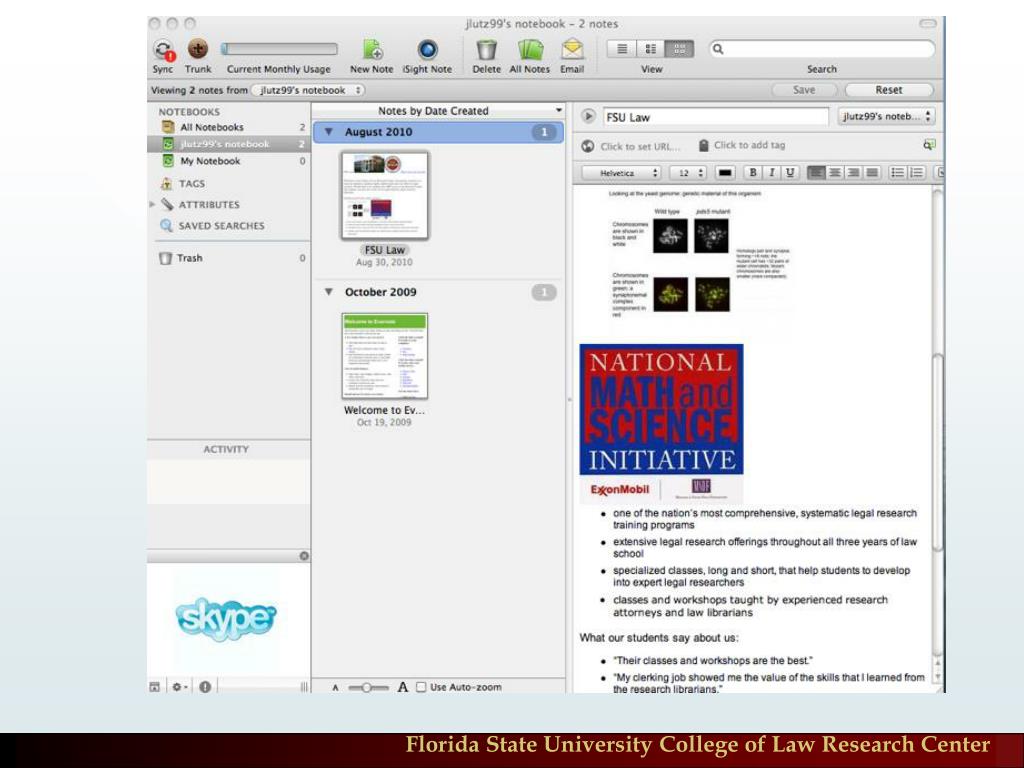Screen dimensions: 1024x768
Task: Email the current note
Action: coord(572,50)
